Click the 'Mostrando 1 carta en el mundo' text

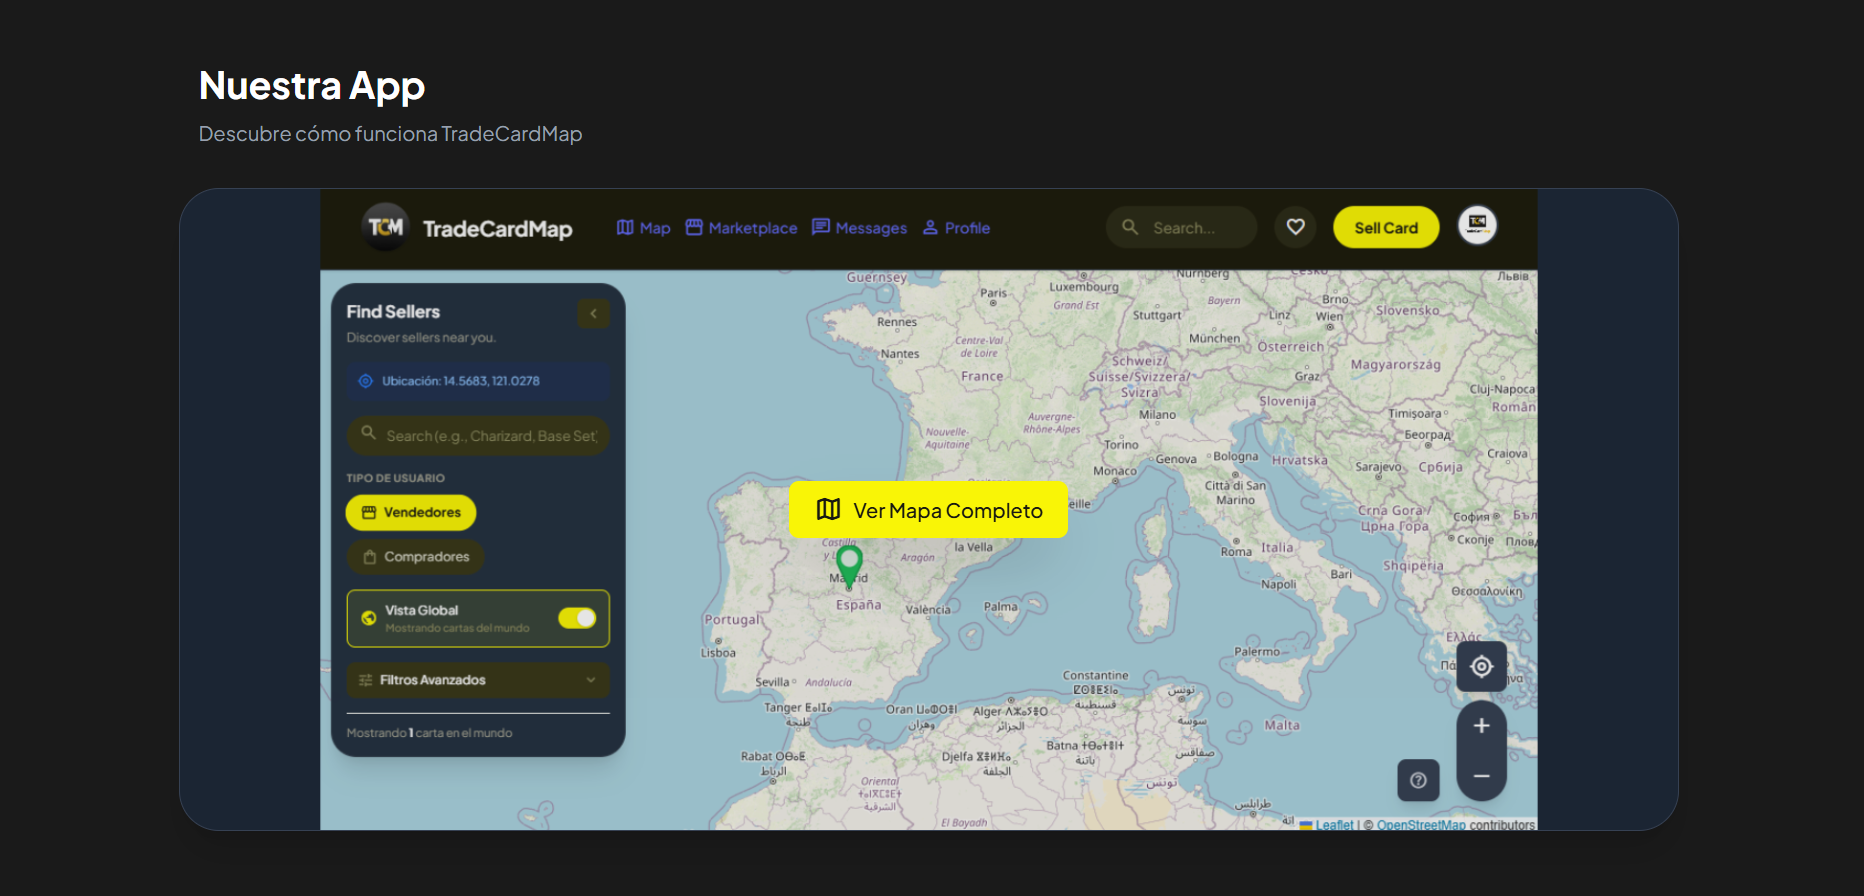click(429, 733)
